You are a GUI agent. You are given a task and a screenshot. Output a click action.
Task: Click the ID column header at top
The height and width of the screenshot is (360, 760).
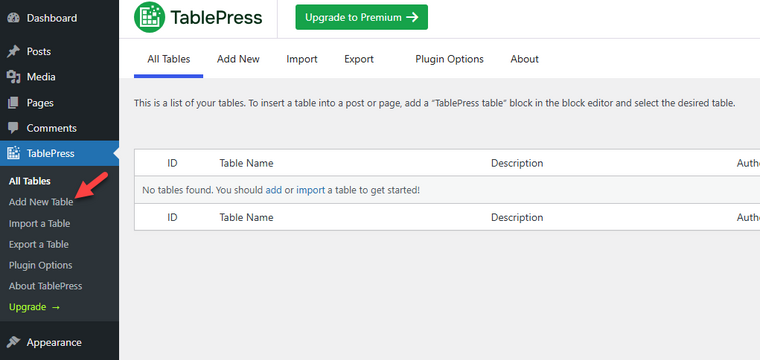tap(173, 163)
